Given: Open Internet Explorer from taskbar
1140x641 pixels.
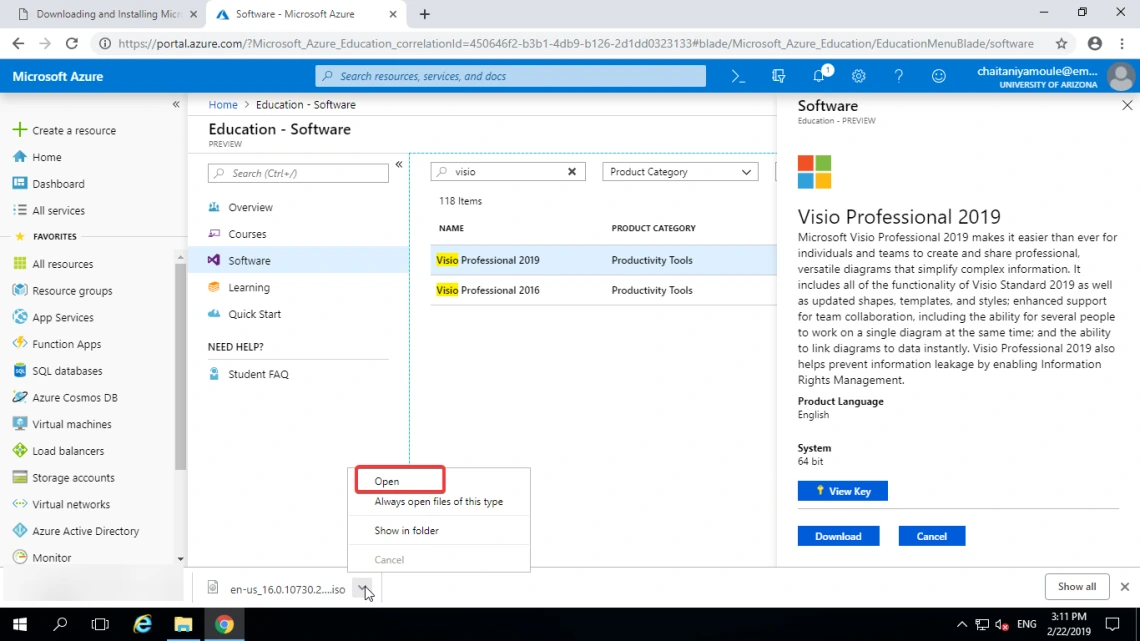Looking at the screenshot, I should tap(142, 624).
